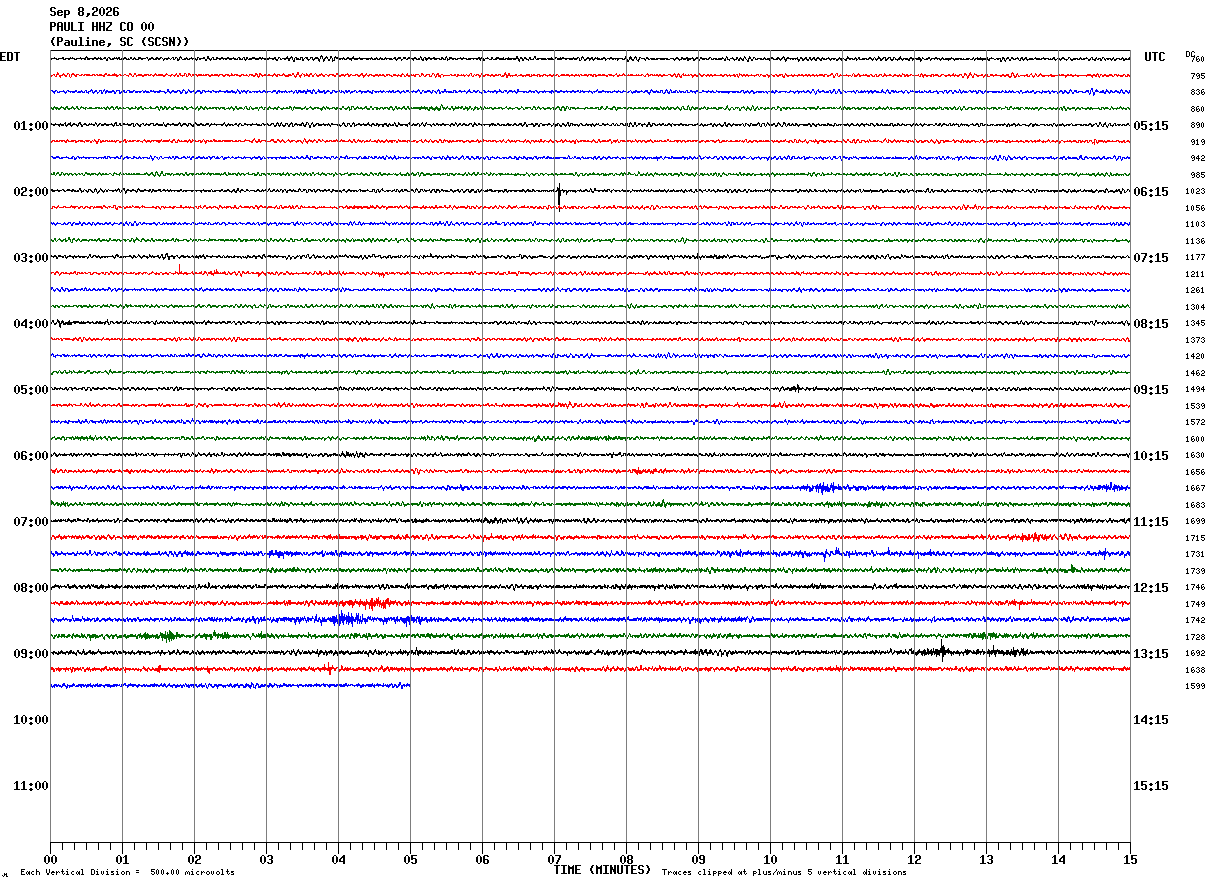Select the "01:00" EDT time label
Image resolution: width=1210 pixels, height=886 pixels.
[x=30, y=126]
